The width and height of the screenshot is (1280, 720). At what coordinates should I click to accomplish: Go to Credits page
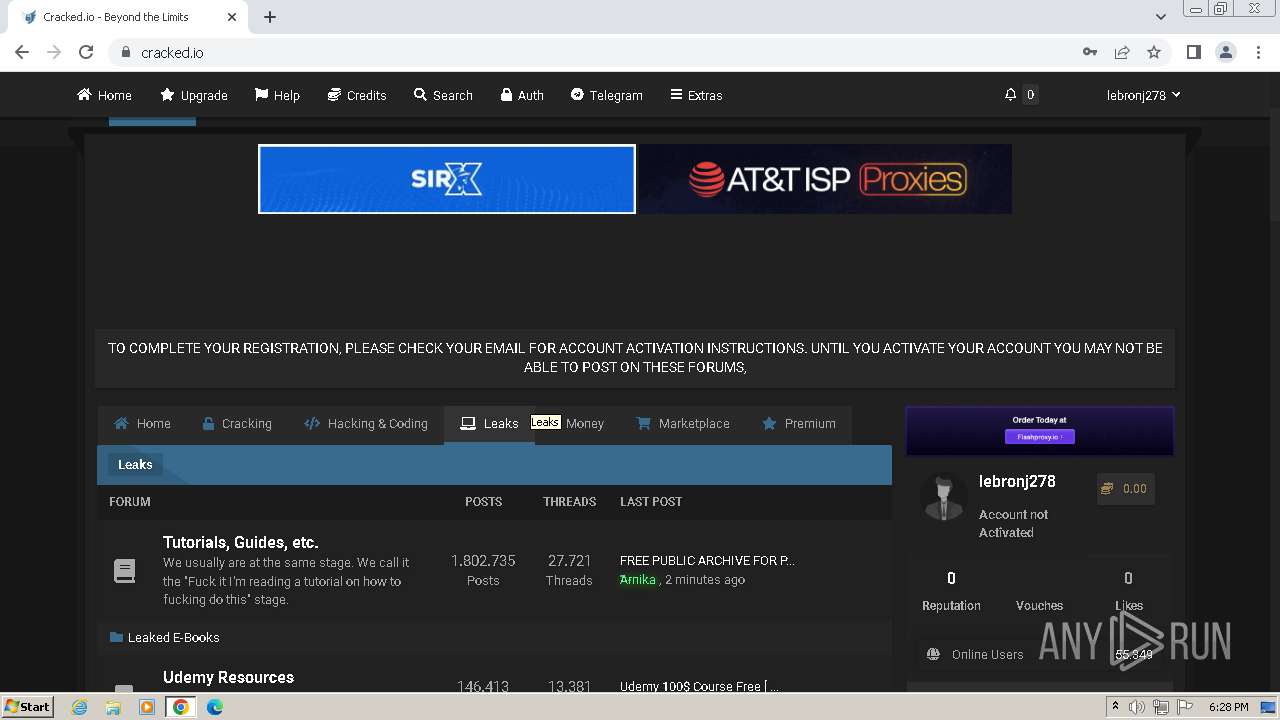point(357,95)
